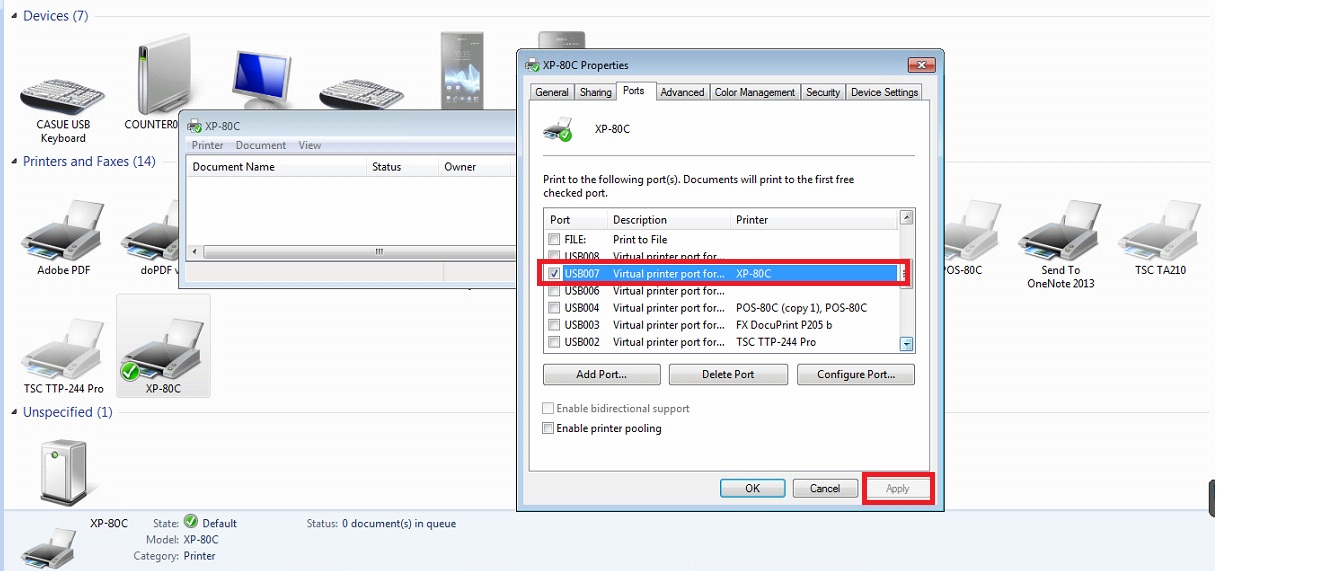Collapse the Unspecified (1) group
This screenshot has width=1343, height=571.
tap(14, 413)
